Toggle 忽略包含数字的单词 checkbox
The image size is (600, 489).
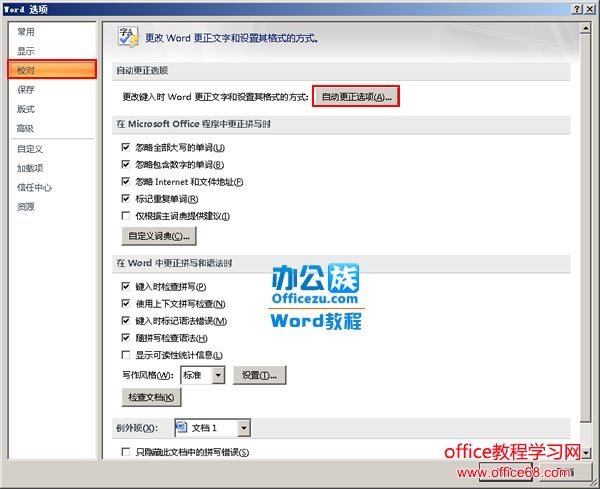(126, 164)
